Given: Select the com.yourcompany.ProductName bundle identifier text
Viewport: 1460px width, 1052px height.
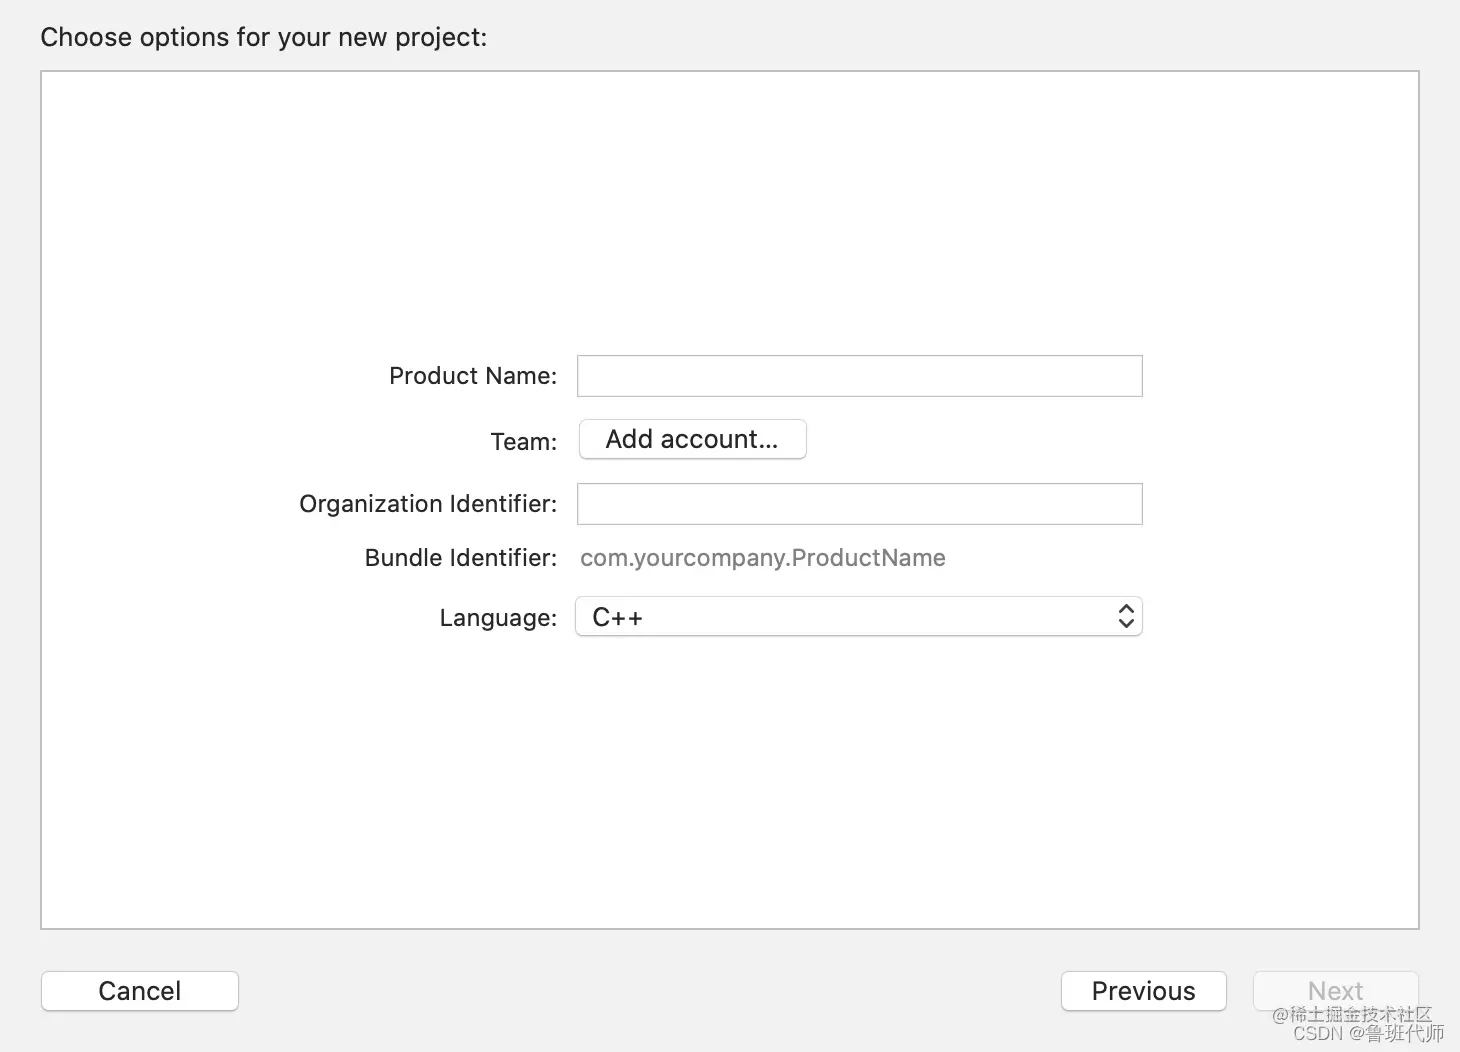Looking at the screenshot, I should tap(763, 558).
